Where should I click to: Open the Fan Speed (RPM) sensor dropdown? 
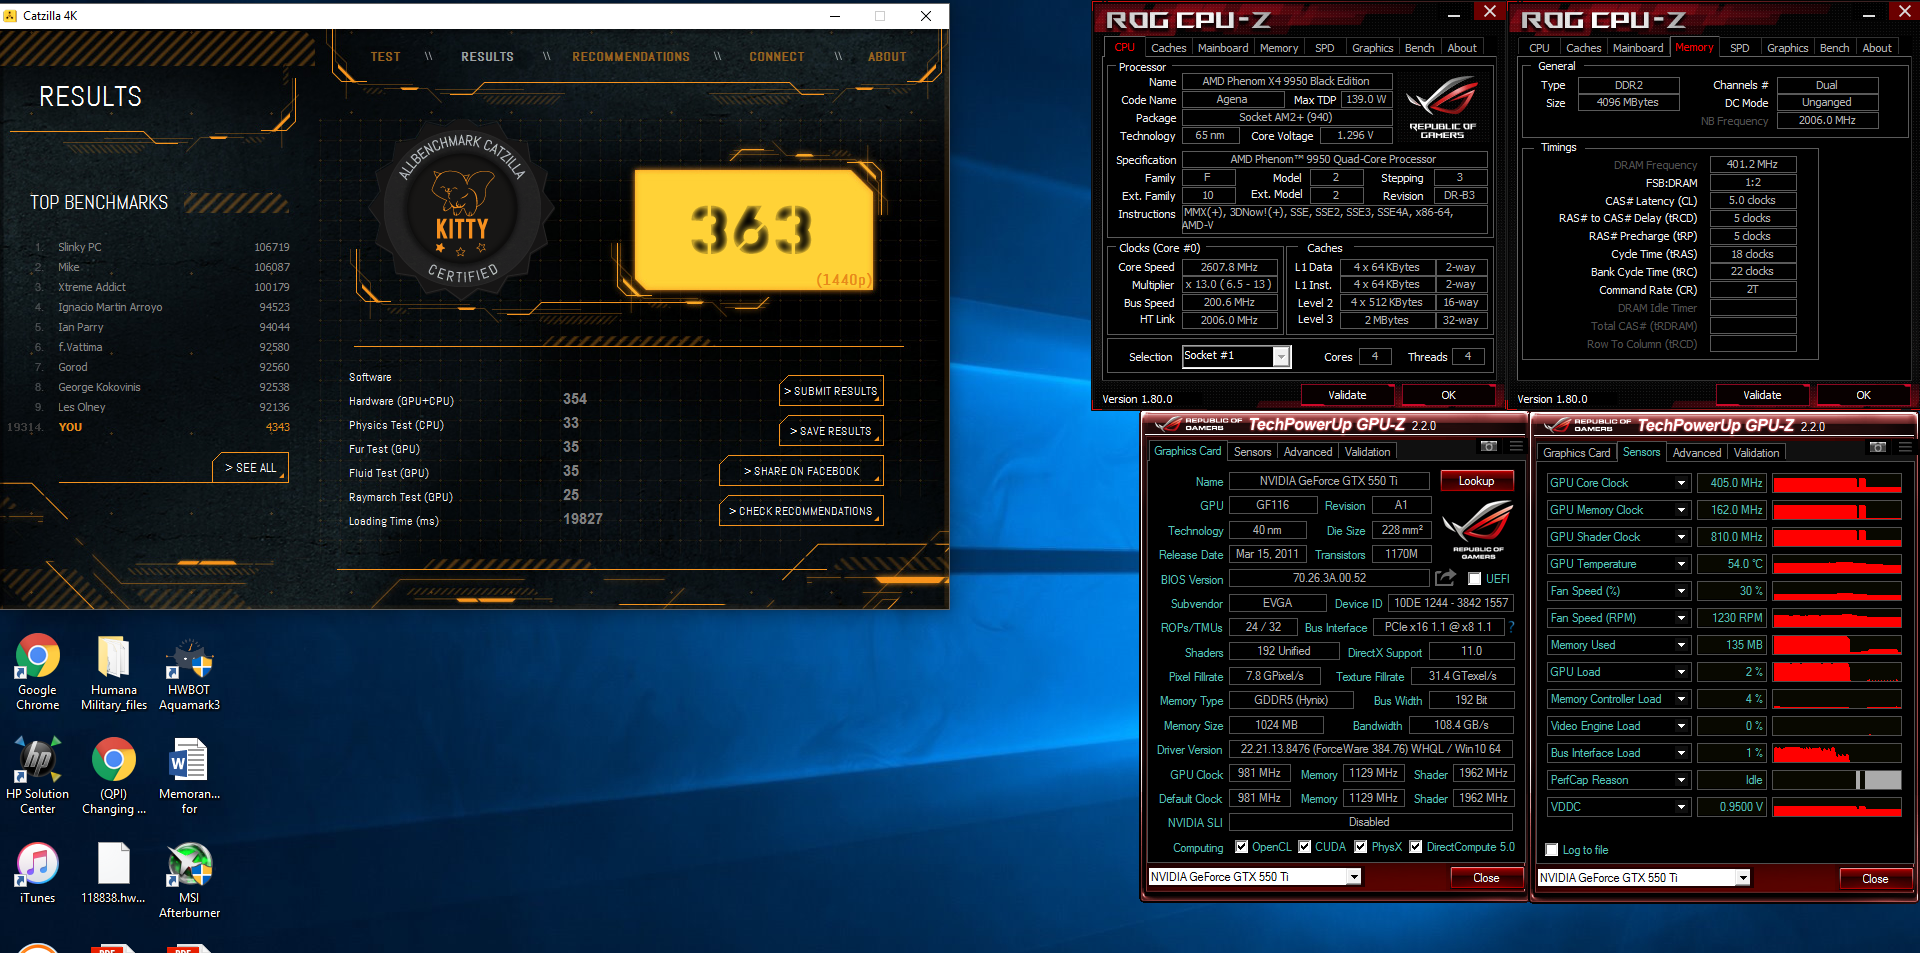(1681, 618)
